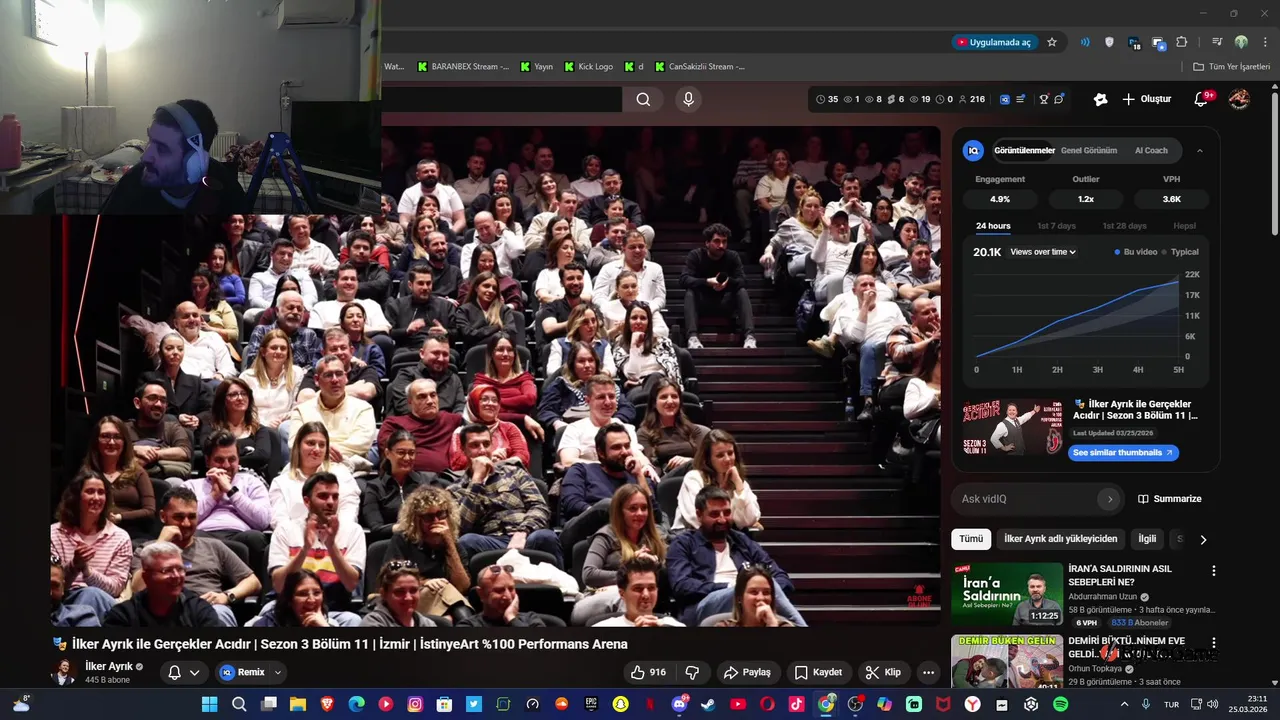The width and height of the screenshot is (1280, 720).
Task: Click the Kaydet save button
Action: (x=818, y=672)
